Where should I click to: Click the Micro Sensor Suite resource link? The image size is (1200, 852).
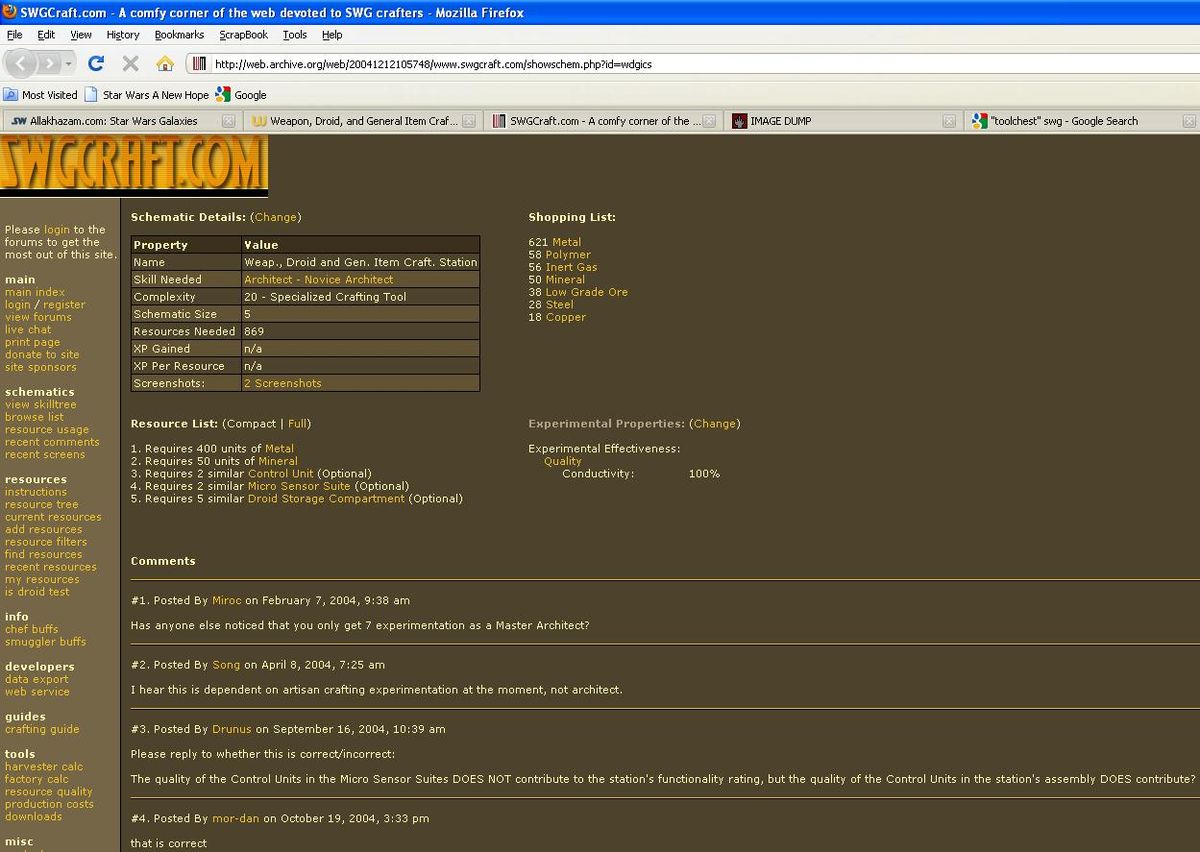point(299,486)
